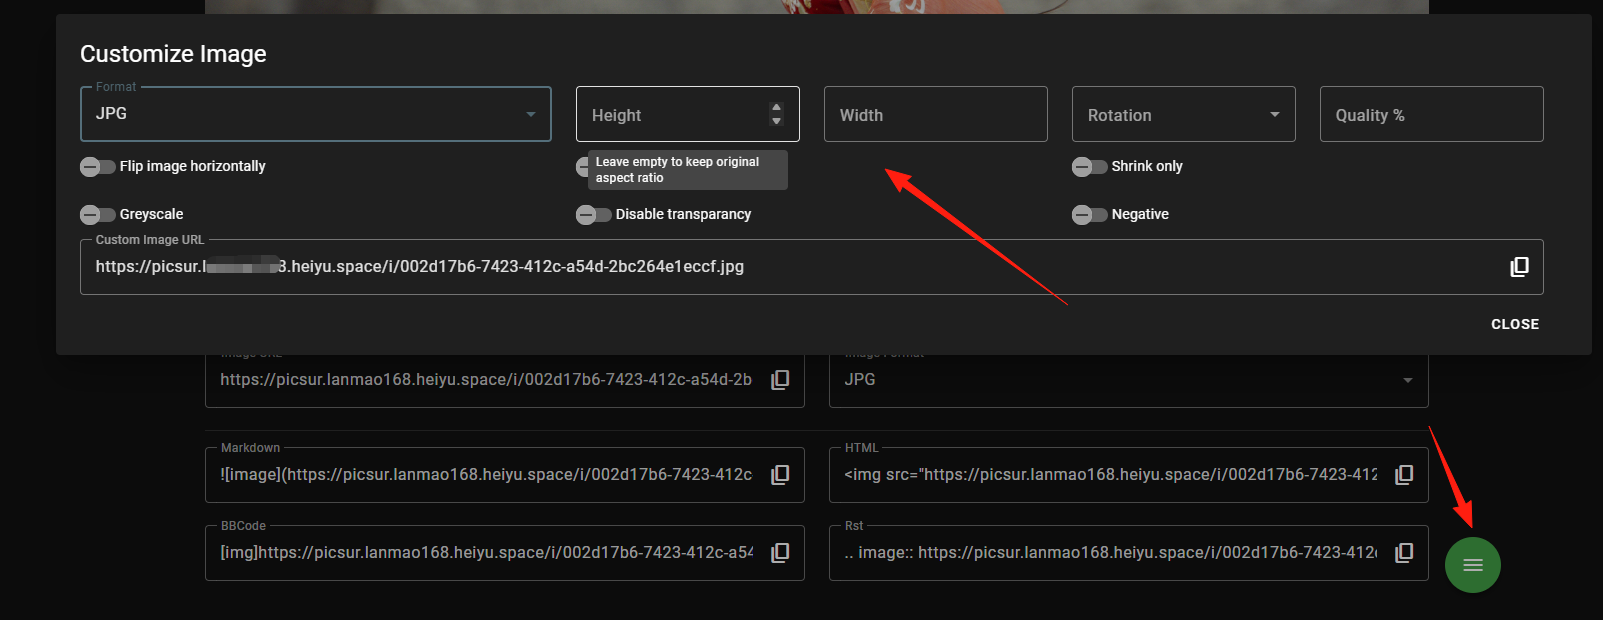Enable the Greyscale switch

click(98, 215)
